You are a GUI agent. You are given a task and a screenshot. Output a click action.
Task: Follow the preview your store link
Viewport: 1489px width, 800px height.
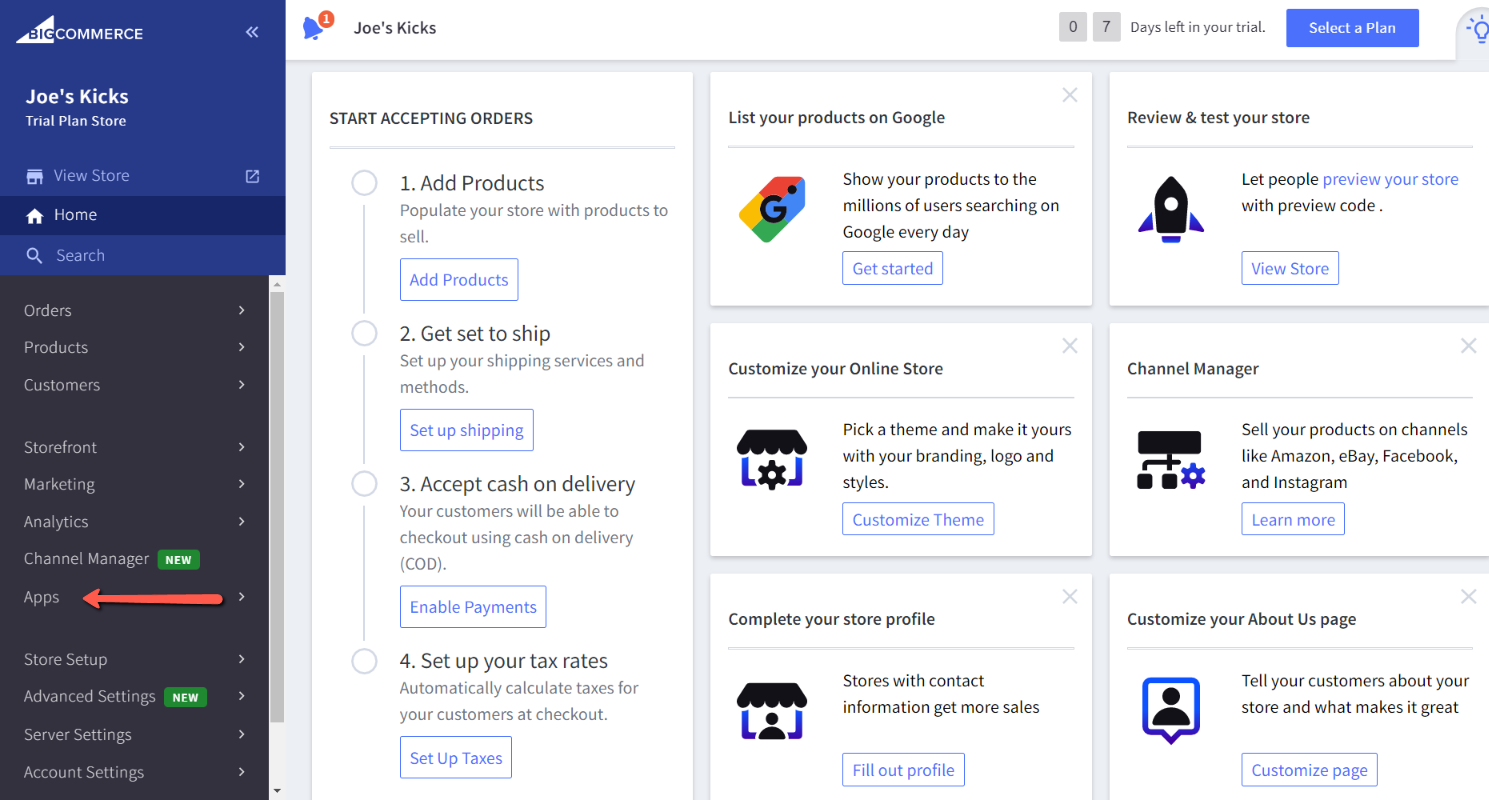tap(1390, 179)
